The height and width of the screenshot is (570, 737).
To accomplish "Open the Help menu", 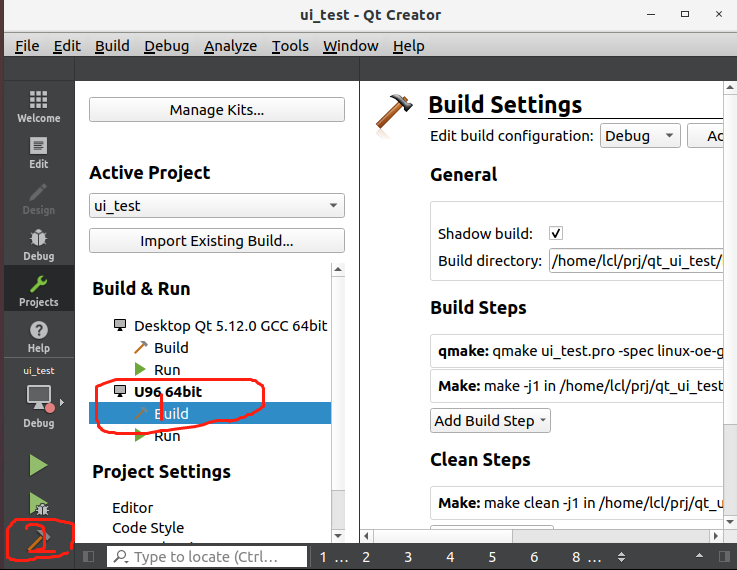I will (x=408, y=46).
